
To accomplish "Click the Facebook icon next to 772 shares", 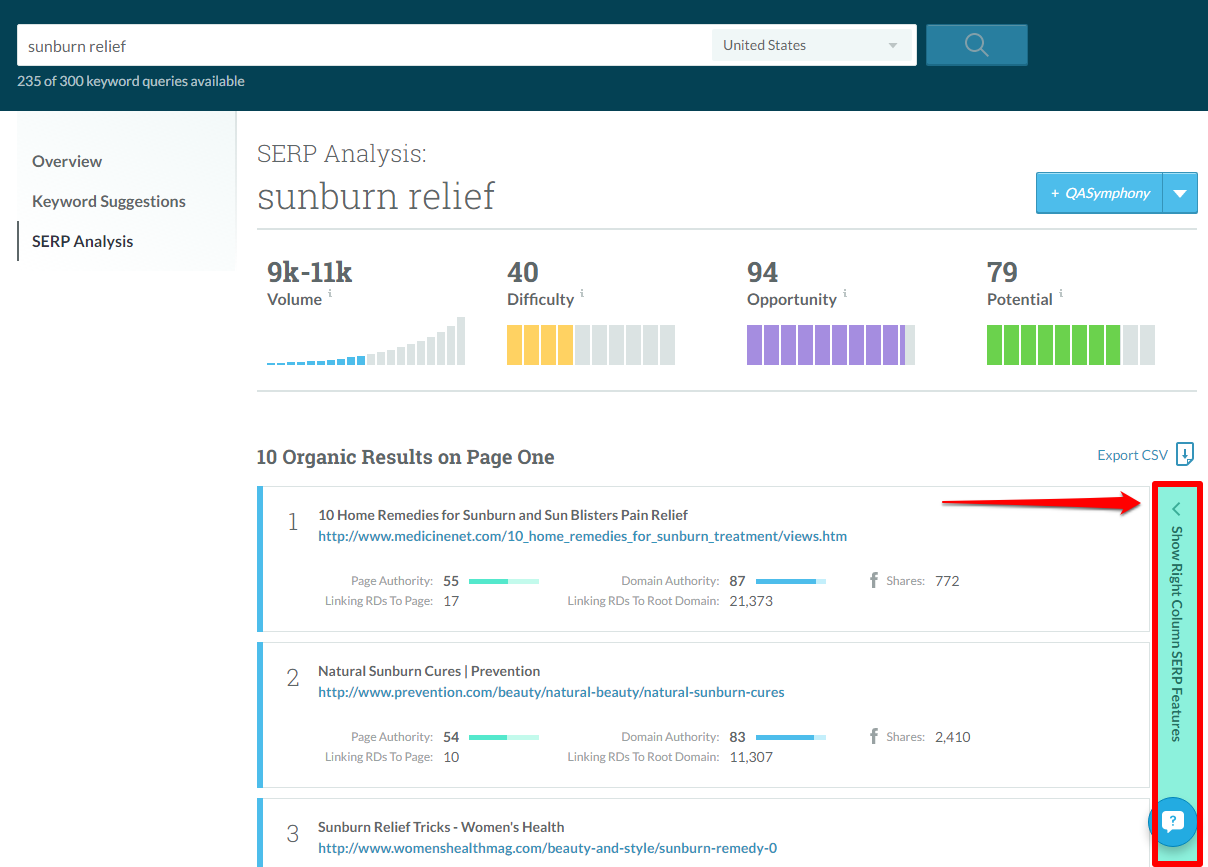I will (876, 580).
